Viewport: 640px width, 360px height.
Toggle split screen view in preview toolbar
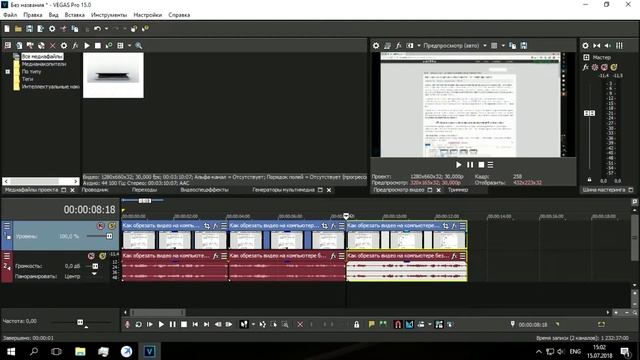[x=410, y=46]
